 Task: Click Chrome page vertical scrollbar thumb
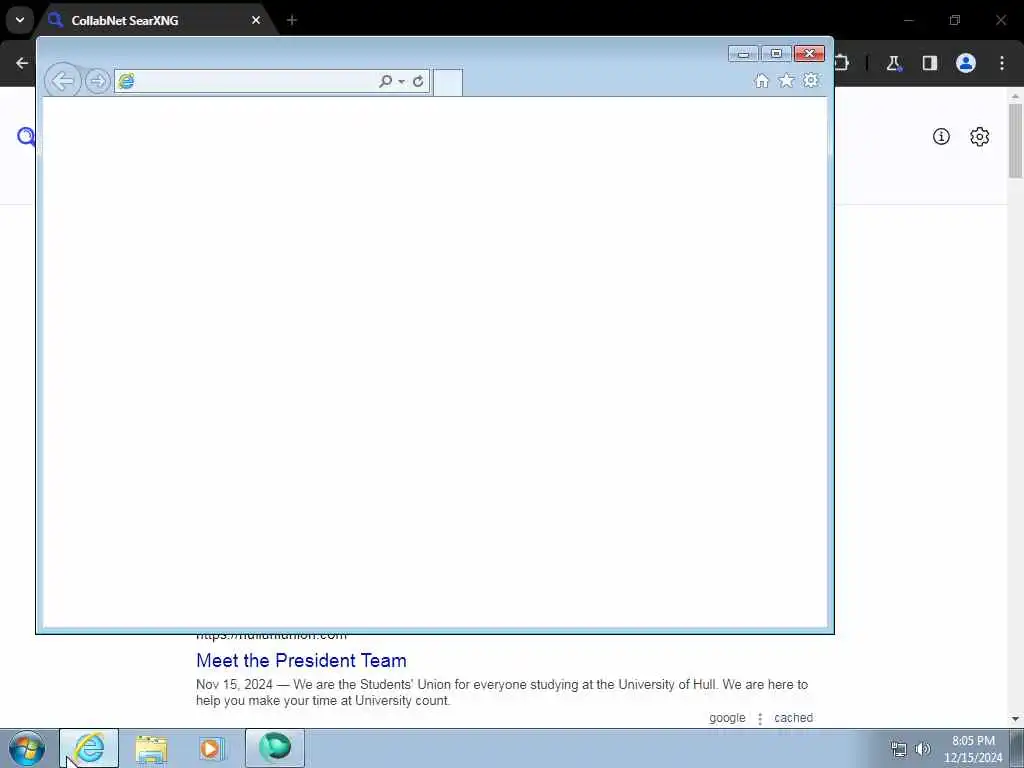(x=1015, y=140)
